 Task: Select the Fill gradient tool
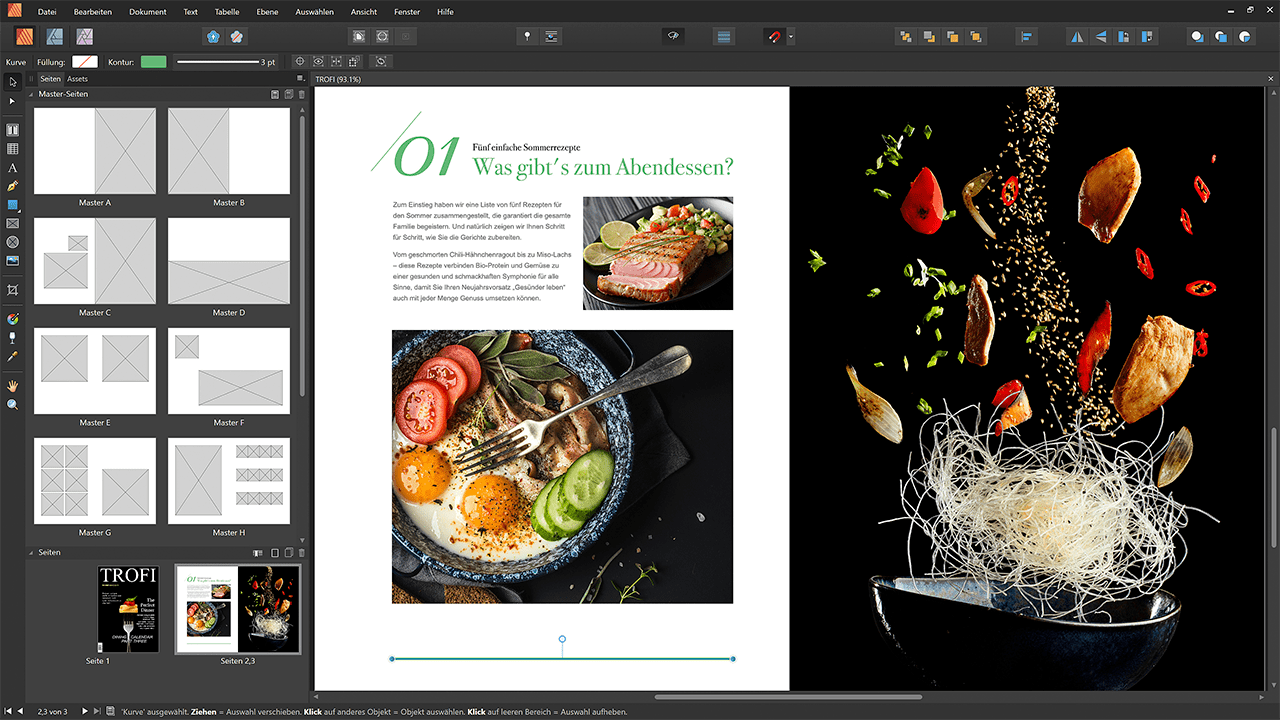pyautogui.click(x=13, y=319)
